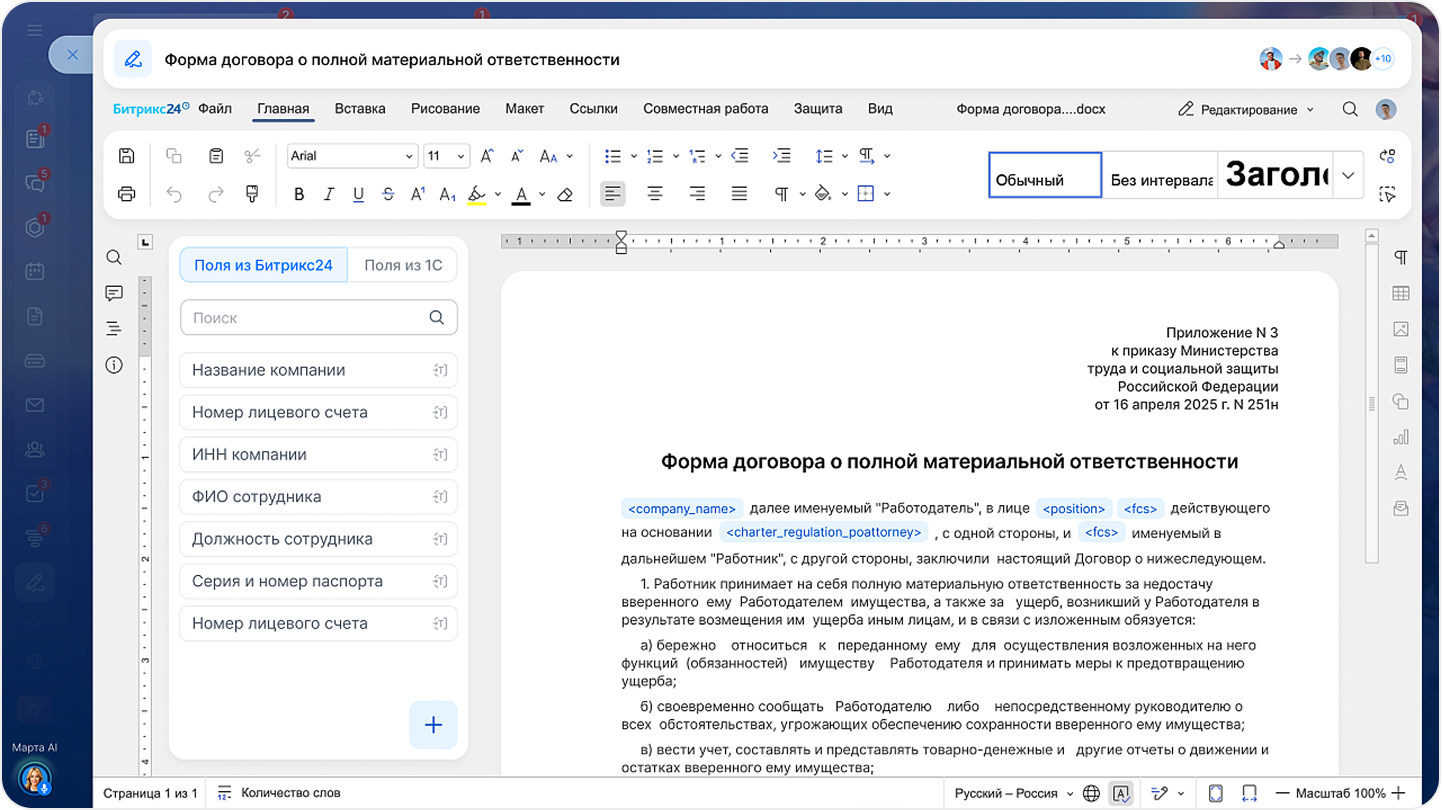Open the font size dropdown
This screenshot has width=1442, height=810.
click(x=446, y=156)
